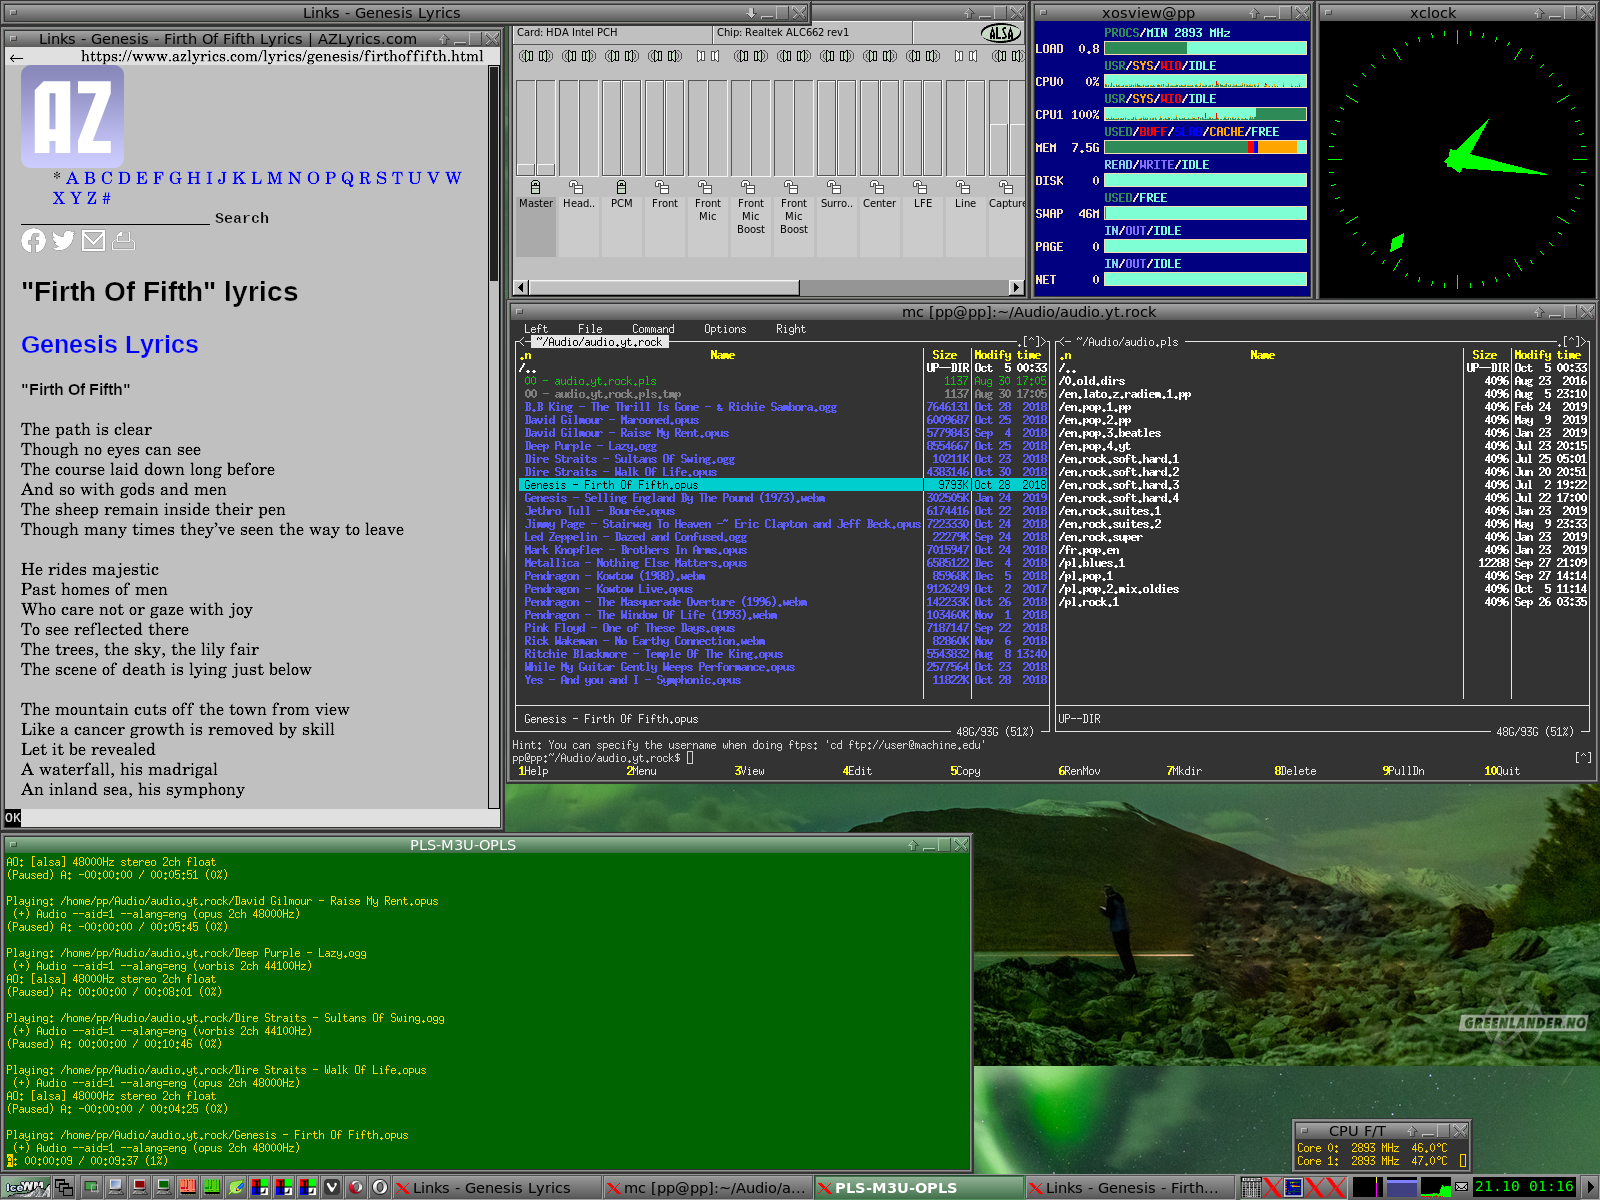Click the Search button on AZLyrics
The width and height of the screenshot is (1600, 1200).
[x=242, y=218]
